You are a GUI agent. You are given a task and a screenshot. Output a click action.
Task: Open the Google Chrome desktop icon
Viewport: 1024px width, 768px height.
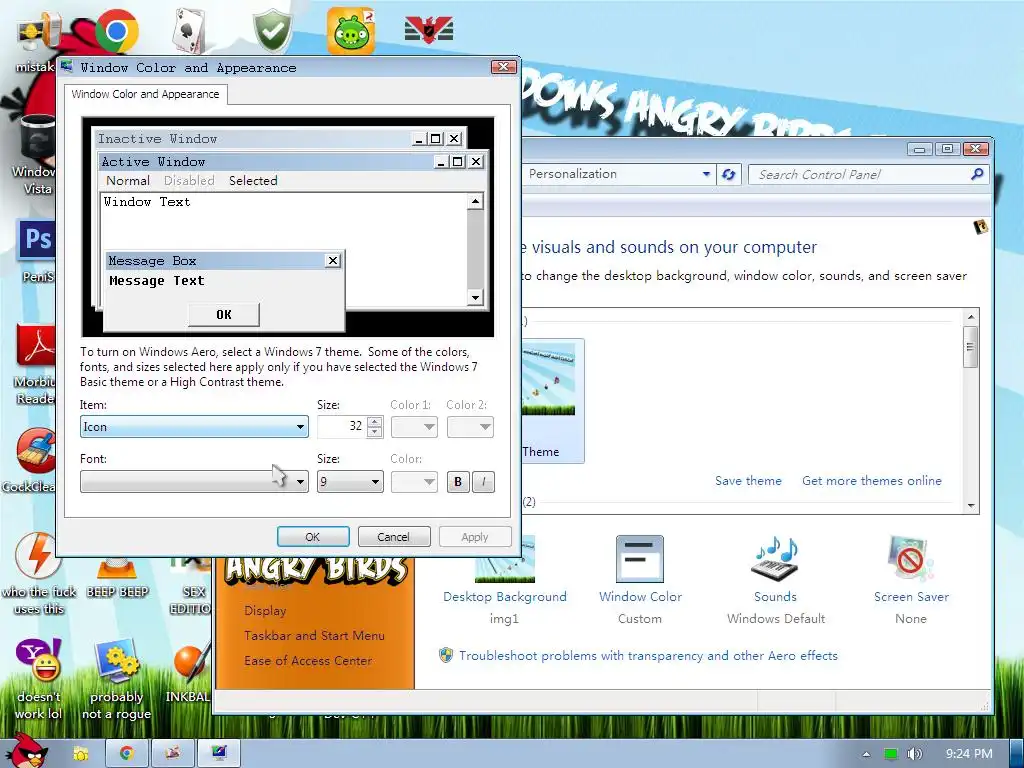click(x=116, y=30)
